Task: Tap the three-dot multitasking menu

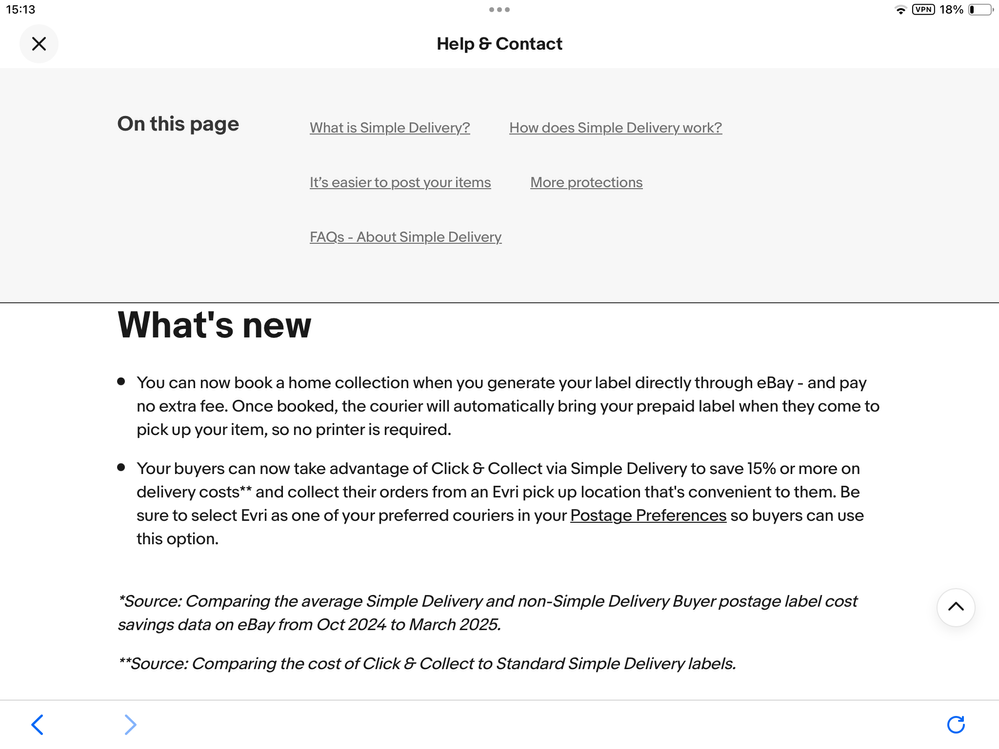Action: [x=499, y=10]
